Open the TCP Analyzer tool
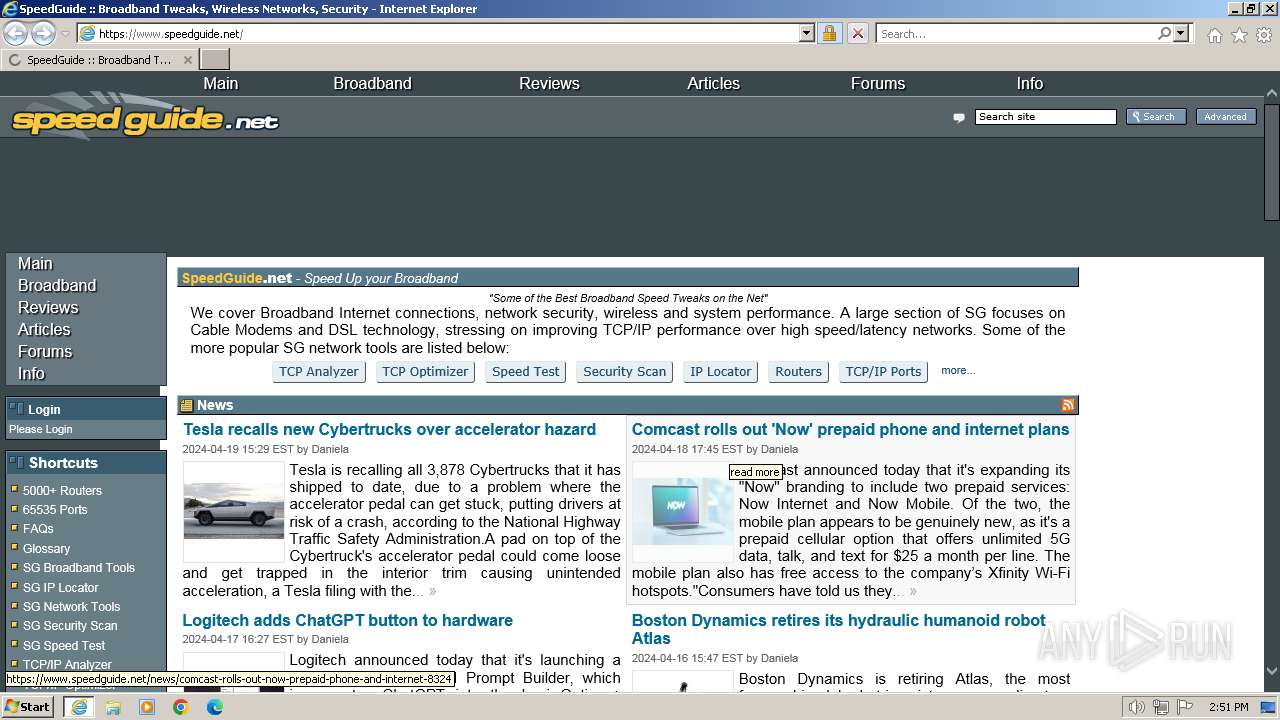This screenshot has width=1280, height=720. coord(318,371)
